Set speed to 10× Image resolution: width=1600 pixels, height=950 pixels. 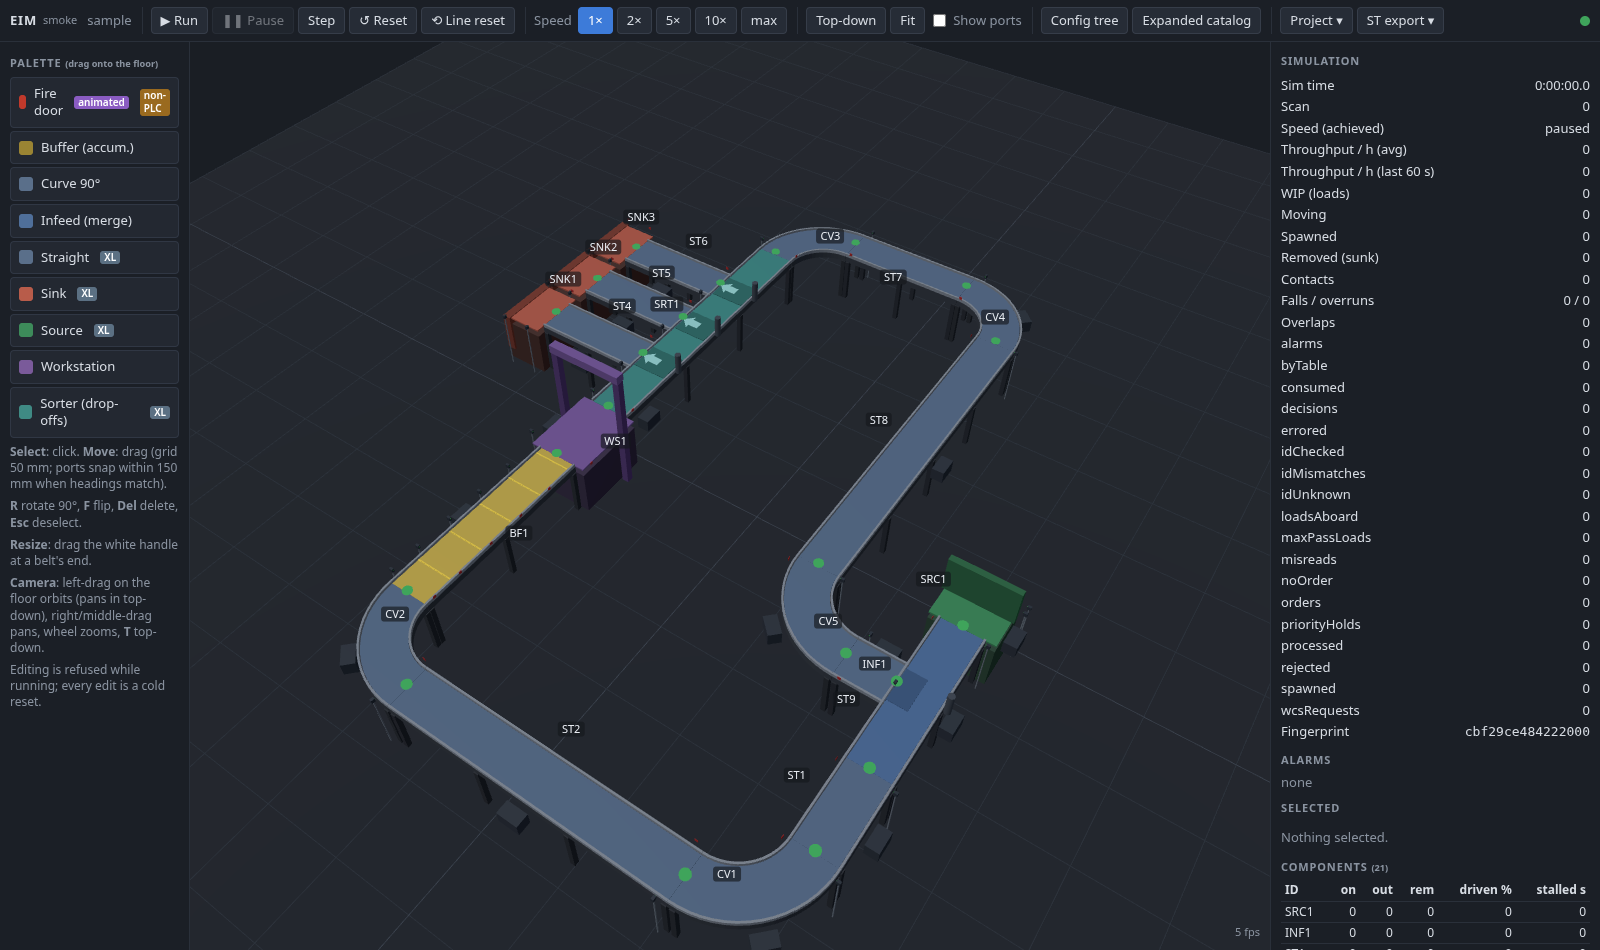pos(716,20)
